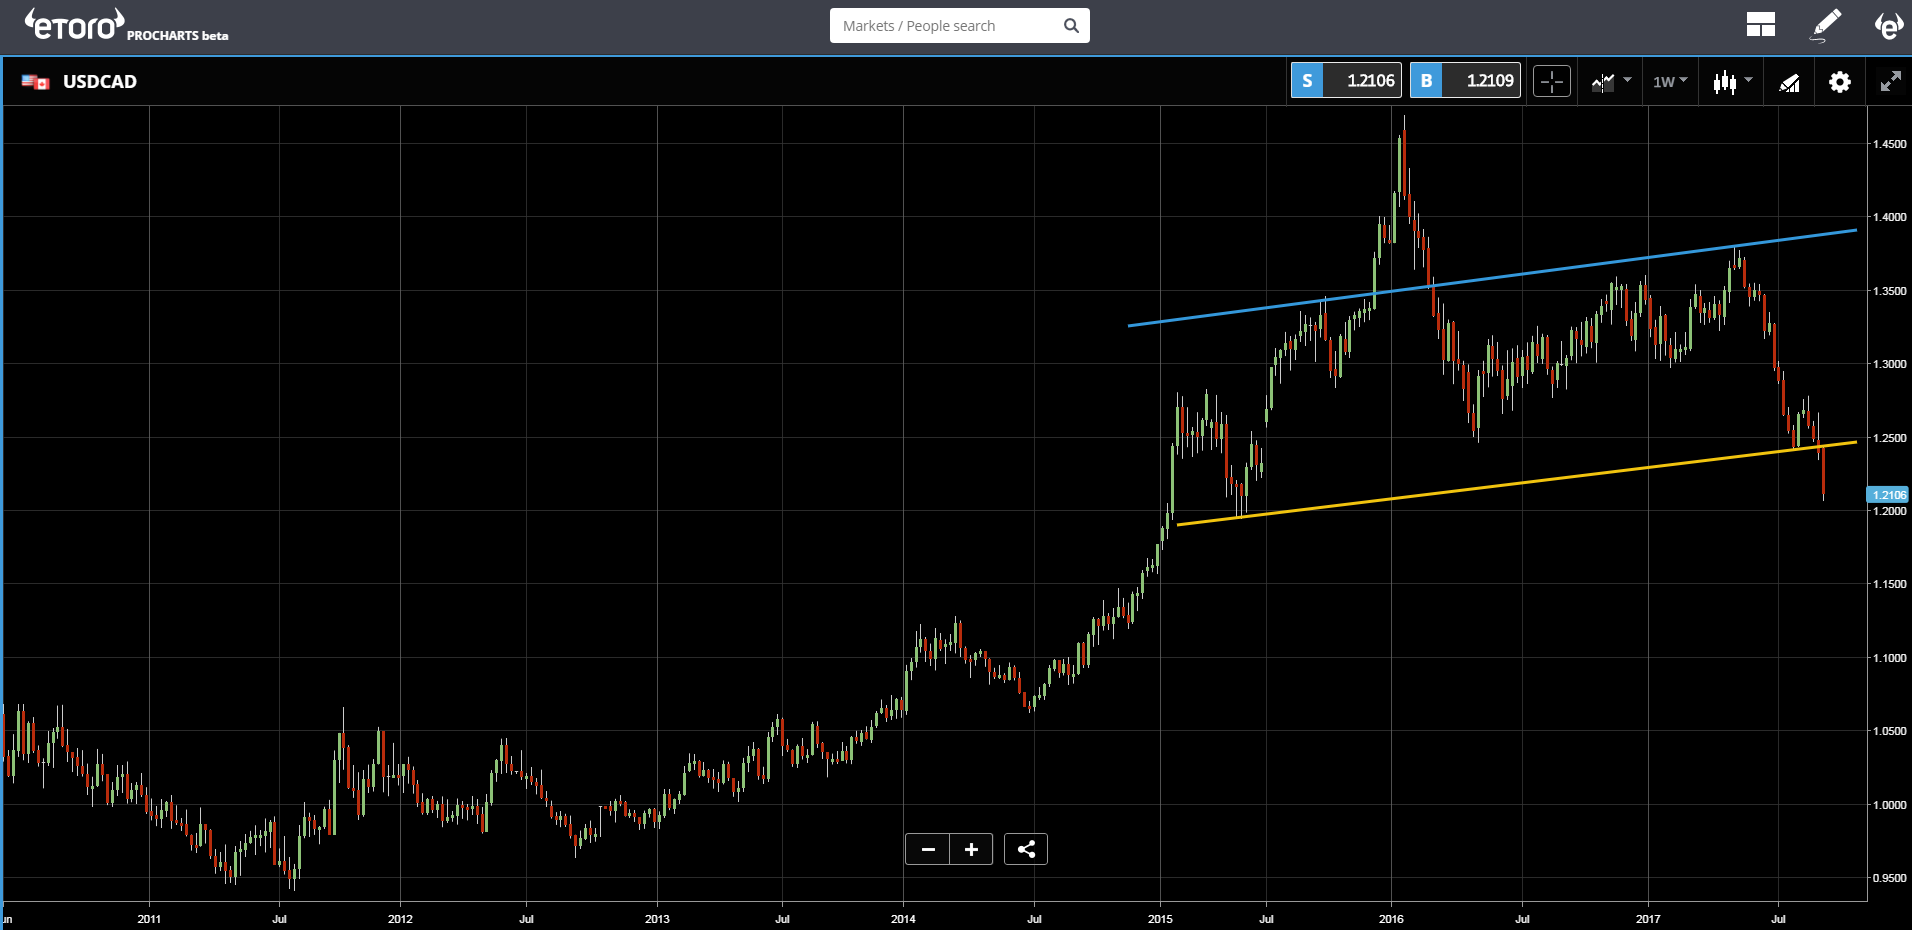Click the eToro bull logo icon
The height and width of the screenshot is (930, 1912).
[x=1888, y=25]
